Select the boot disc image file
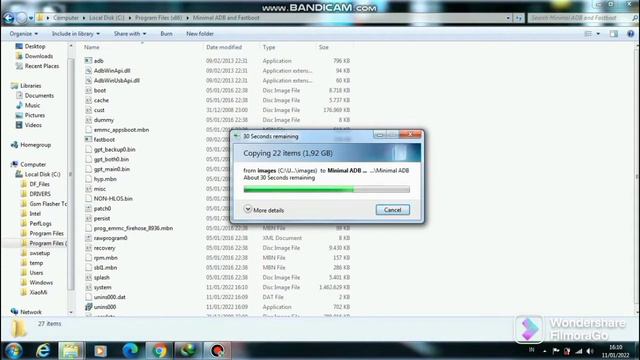Viewport: 640px width, 360px height. point(100,90)
